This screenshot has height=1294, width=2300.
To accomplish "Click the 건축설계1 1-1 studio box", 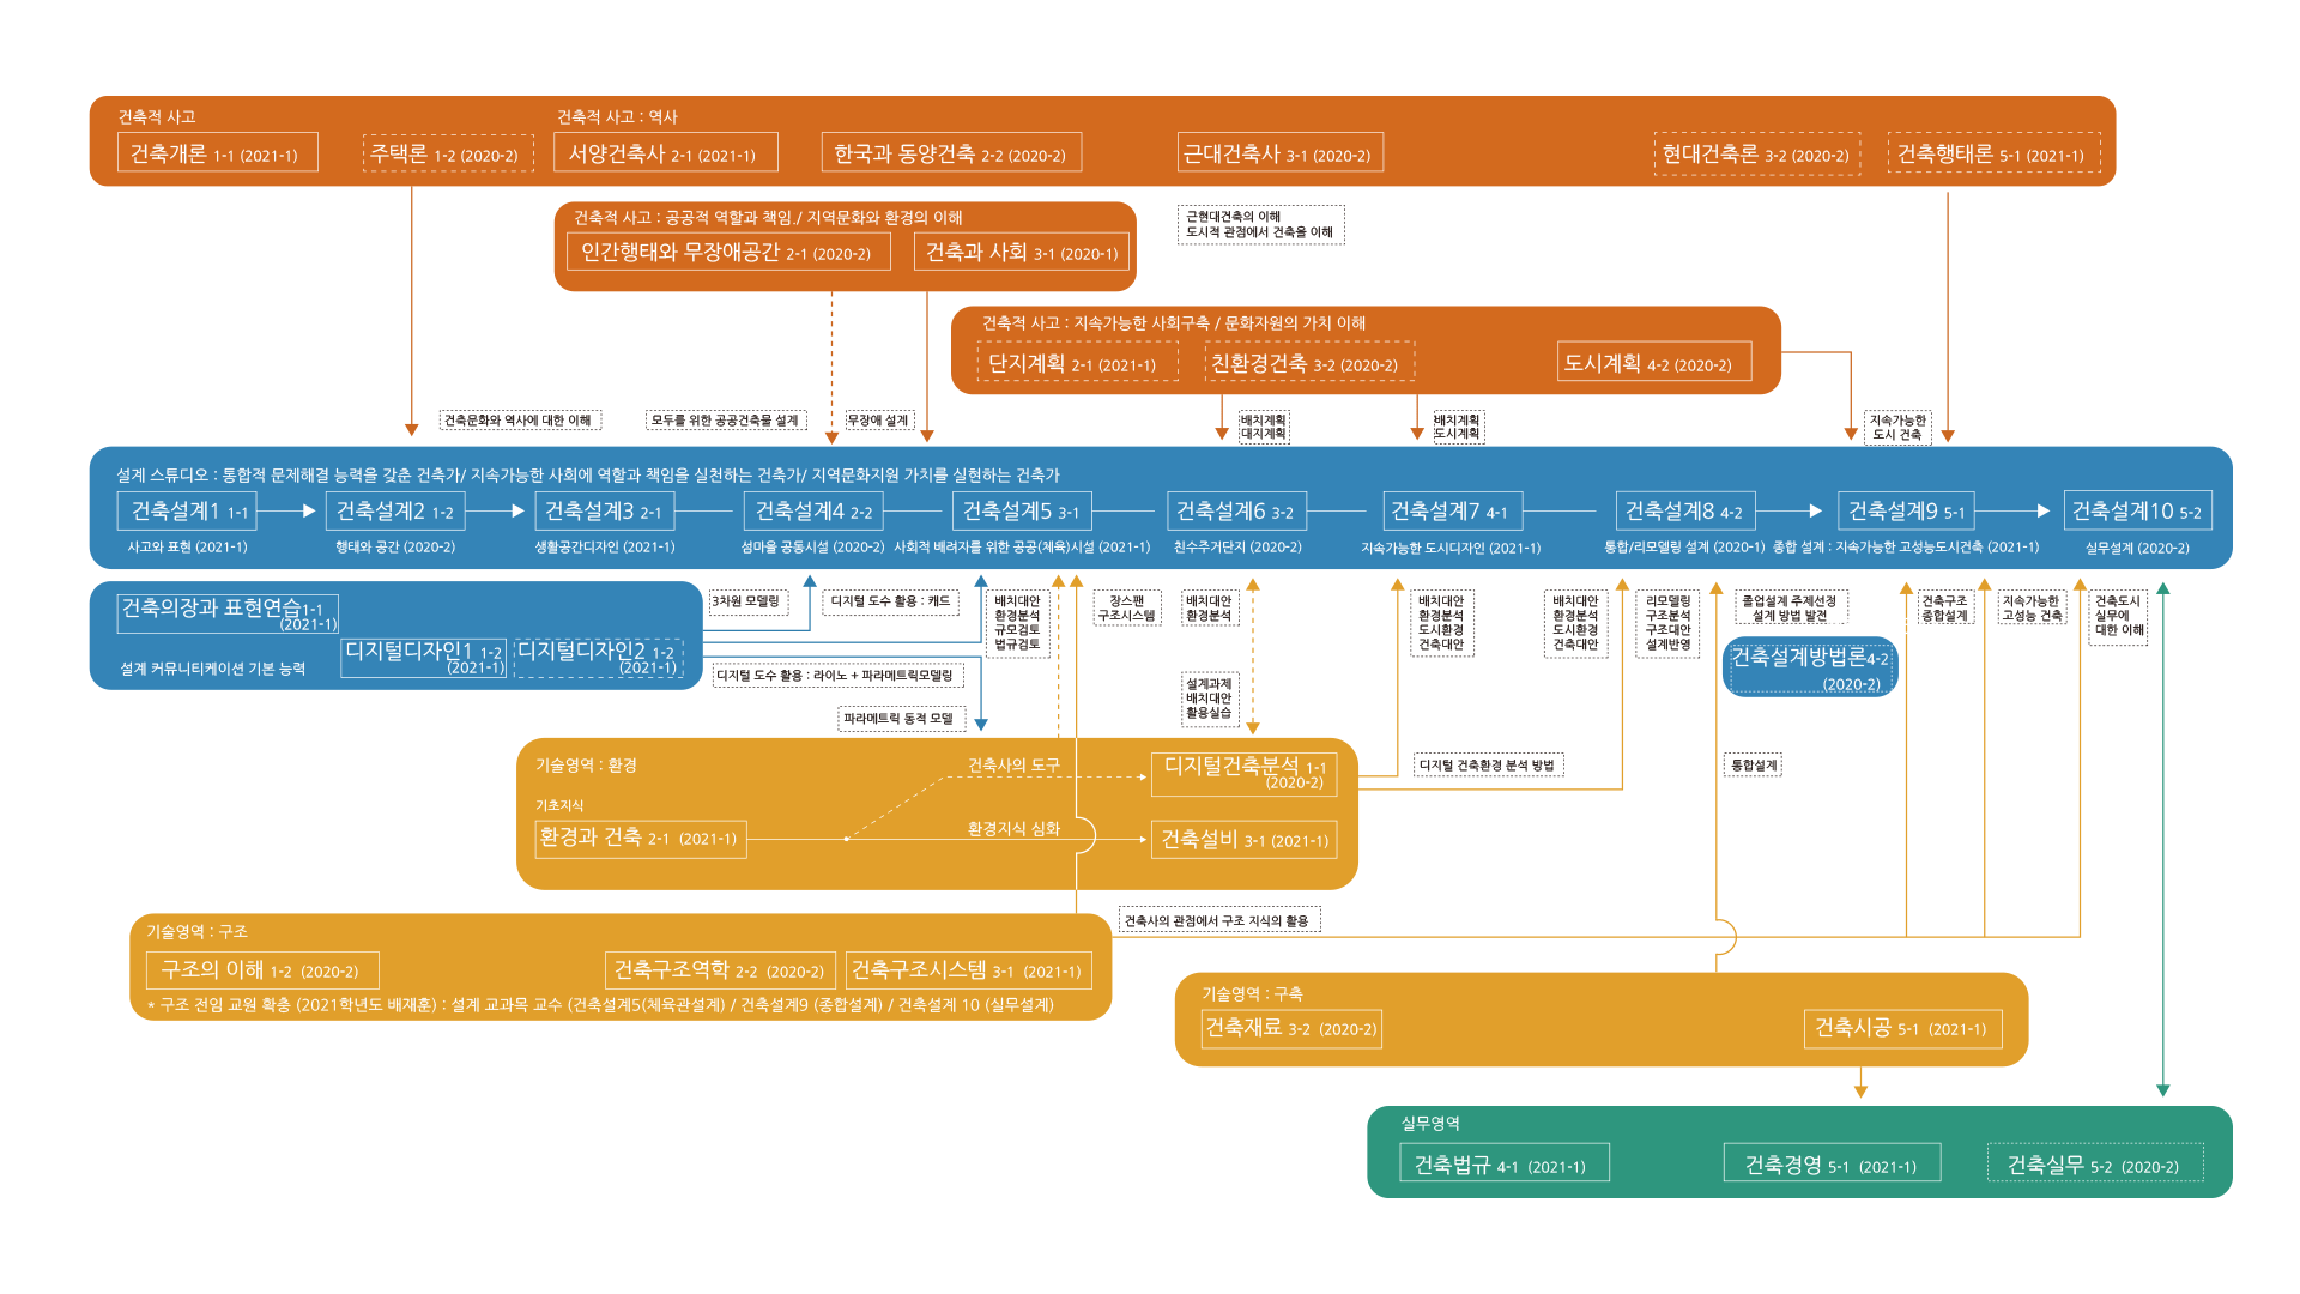I will (x=187, y=511).
